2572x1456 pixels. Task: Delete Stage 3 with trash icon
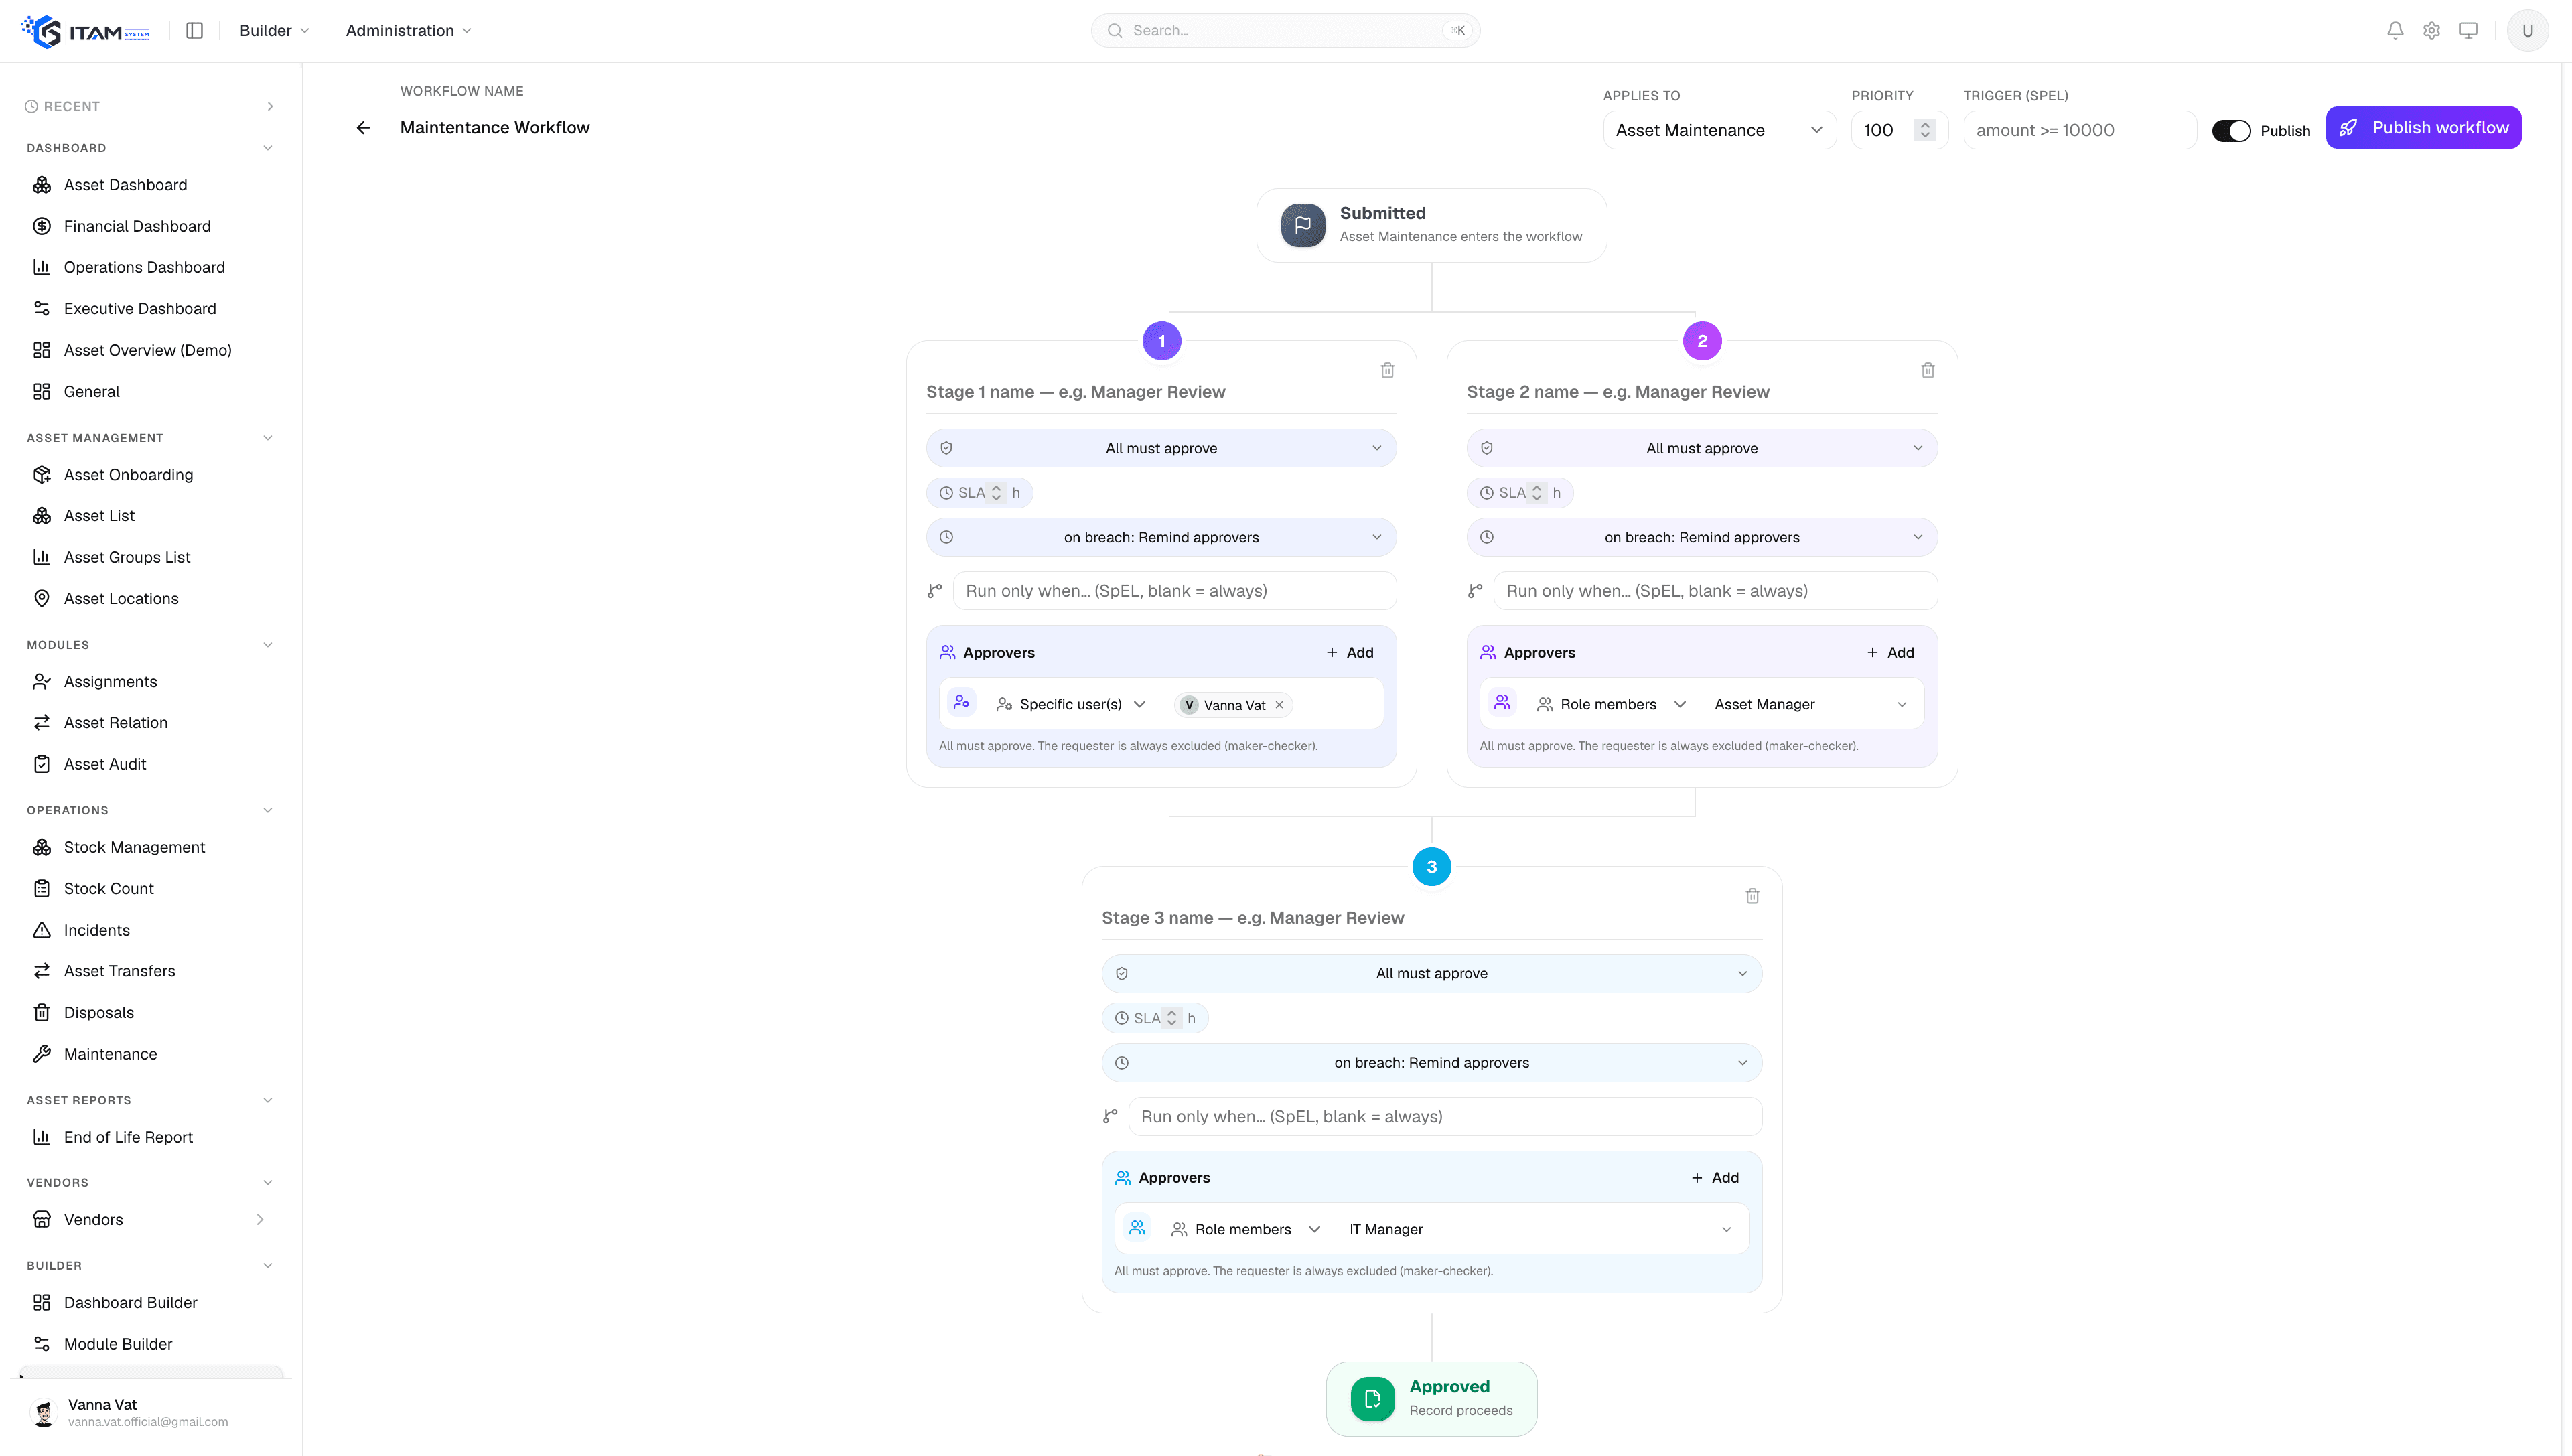[1752, 896]
